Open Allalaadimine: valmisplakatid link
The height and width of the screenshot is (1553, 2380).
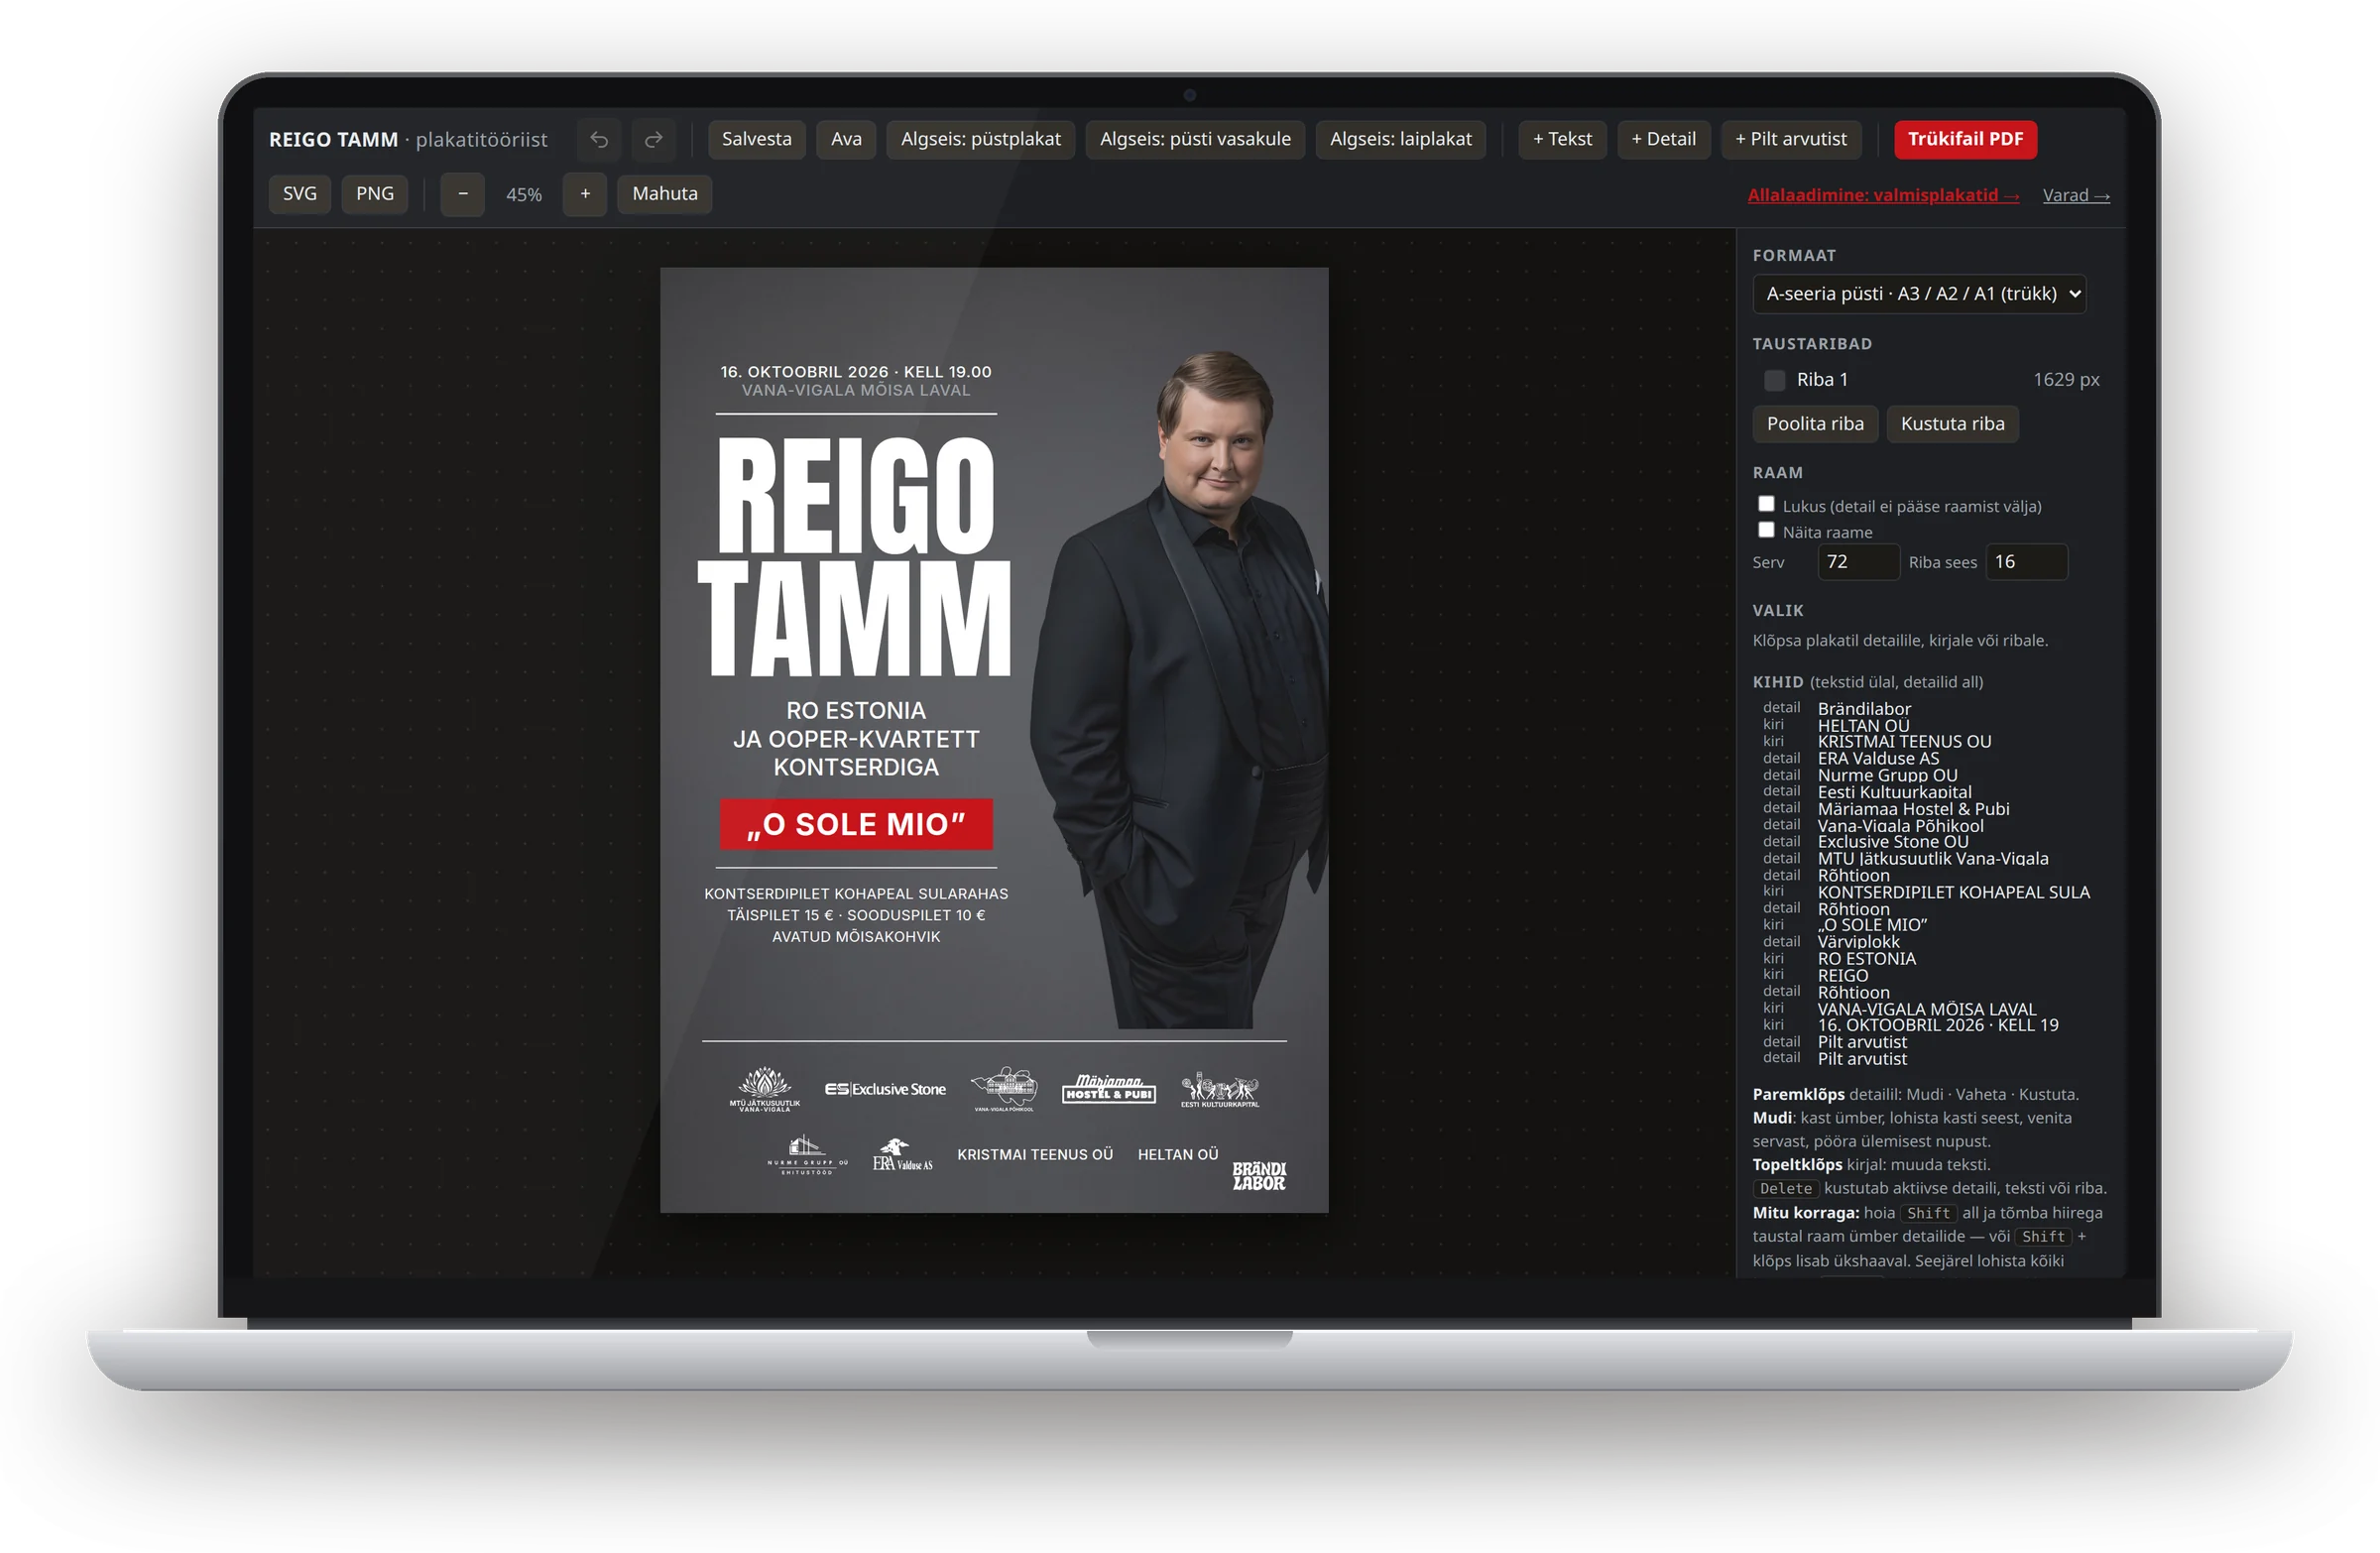(1883, 196)
